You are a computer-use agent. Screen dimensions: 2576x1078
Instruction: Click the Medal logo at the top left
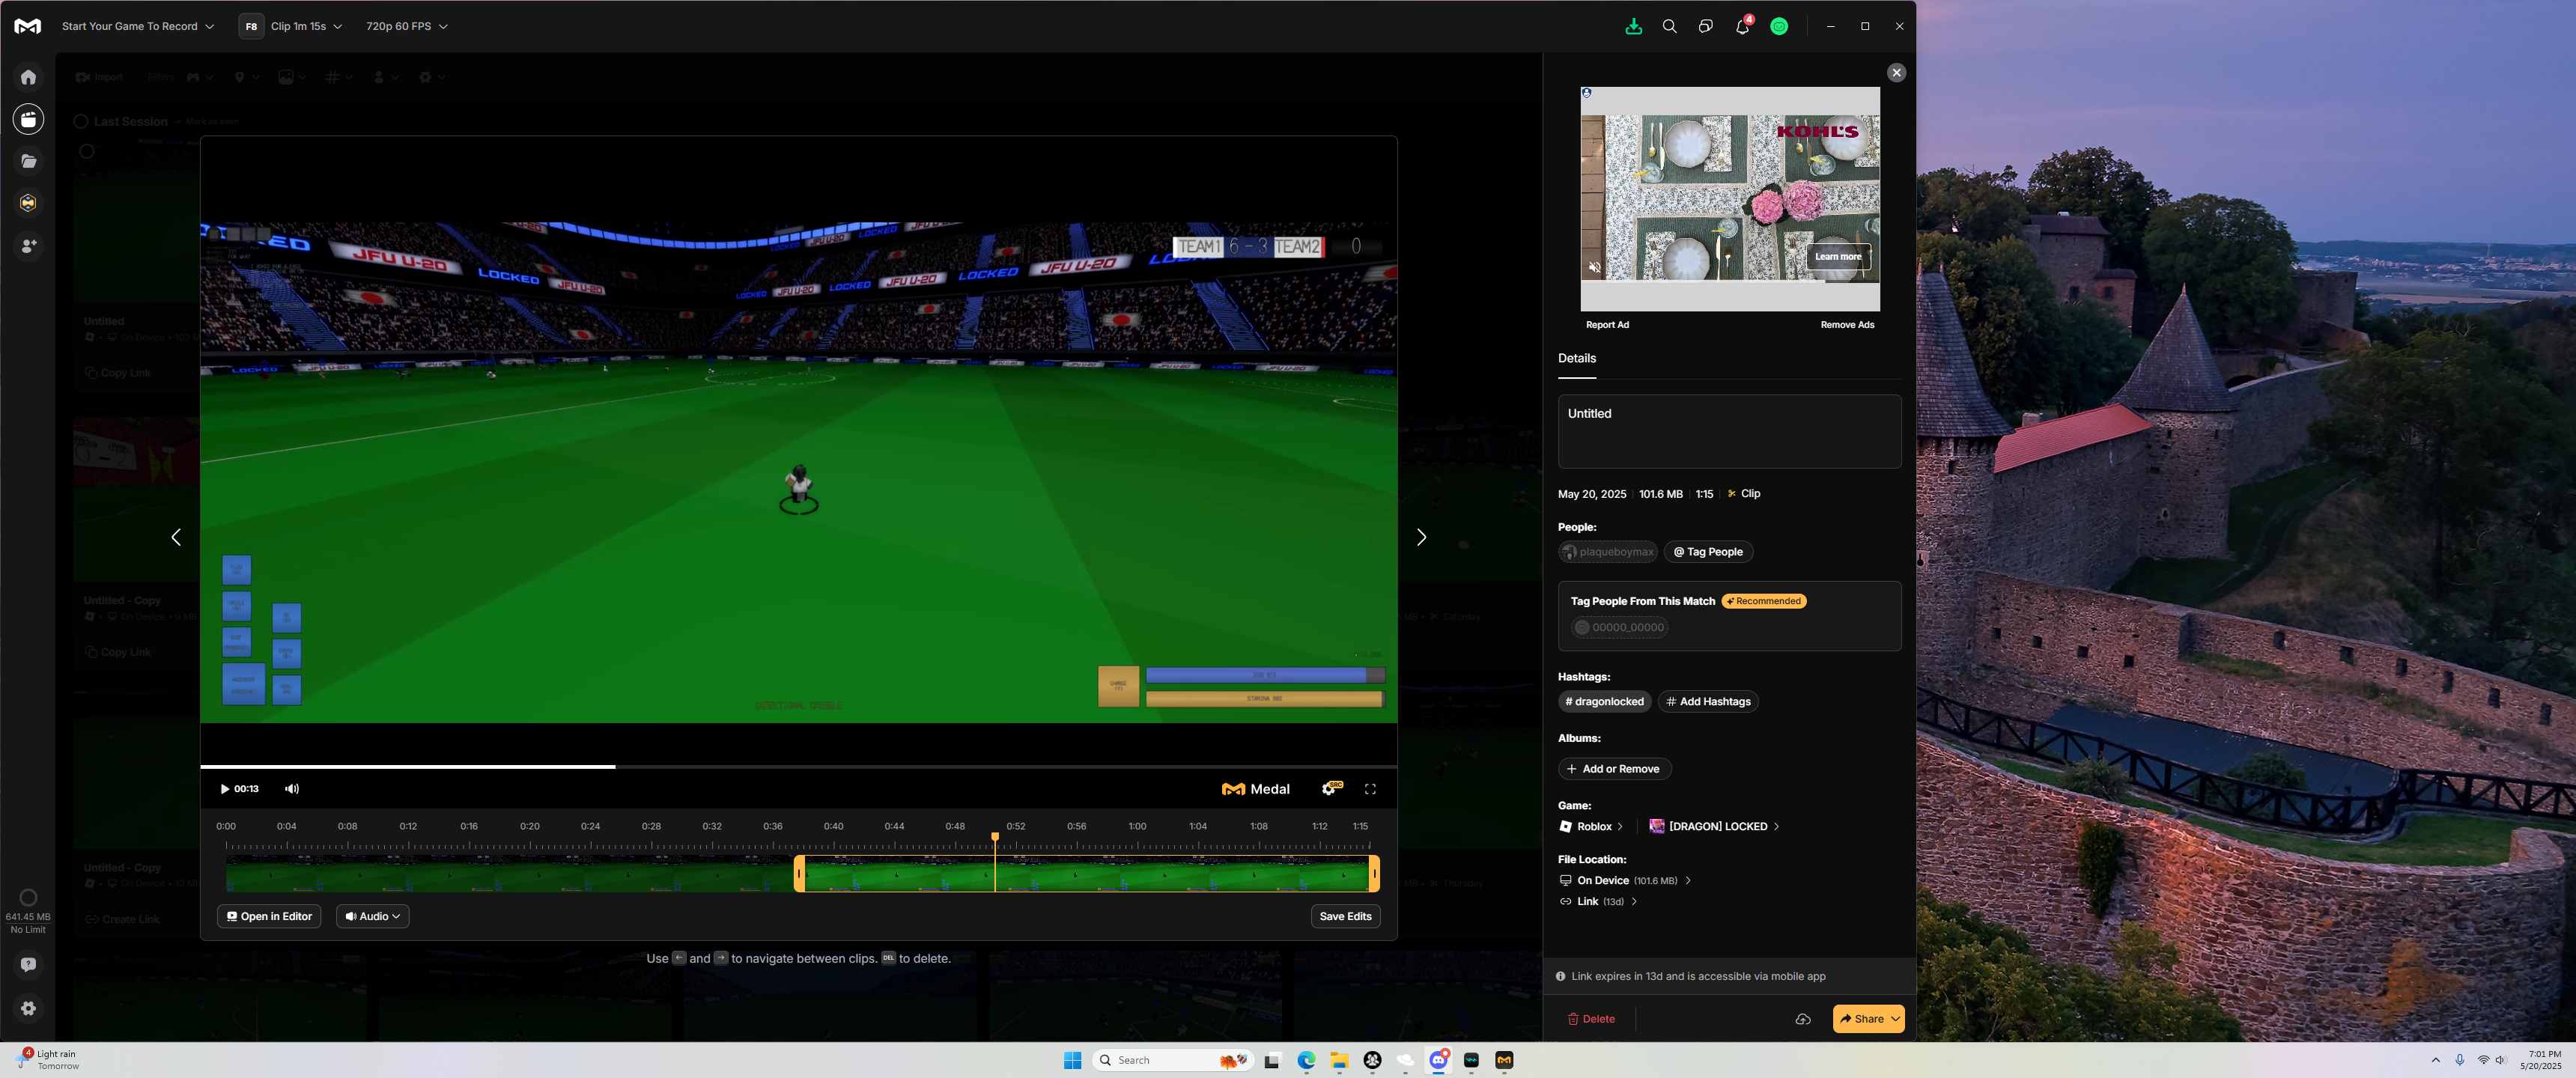pos(28,27)
